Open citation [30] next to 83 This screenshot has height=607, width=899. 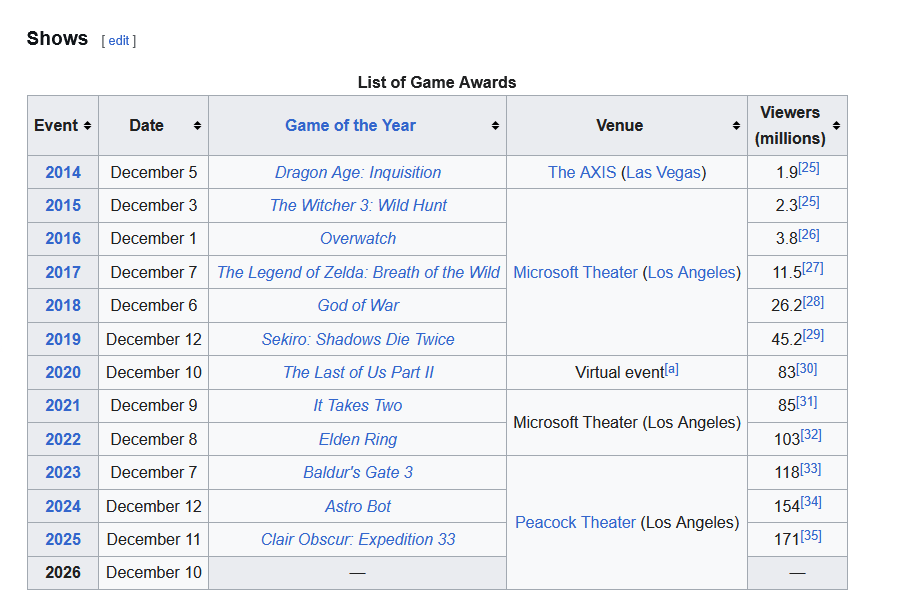tap(807, 369)
